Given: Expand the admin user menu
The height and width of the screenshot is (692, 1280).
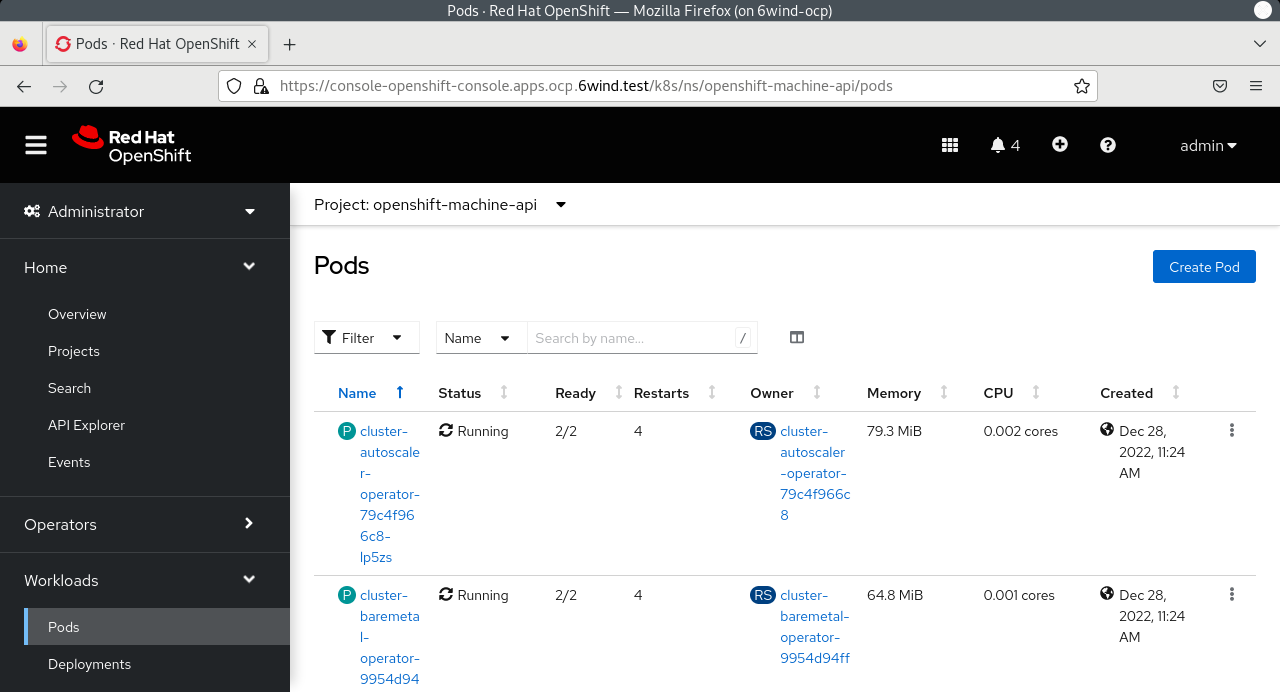Looking at the screenshot, I should (1208, 145).
